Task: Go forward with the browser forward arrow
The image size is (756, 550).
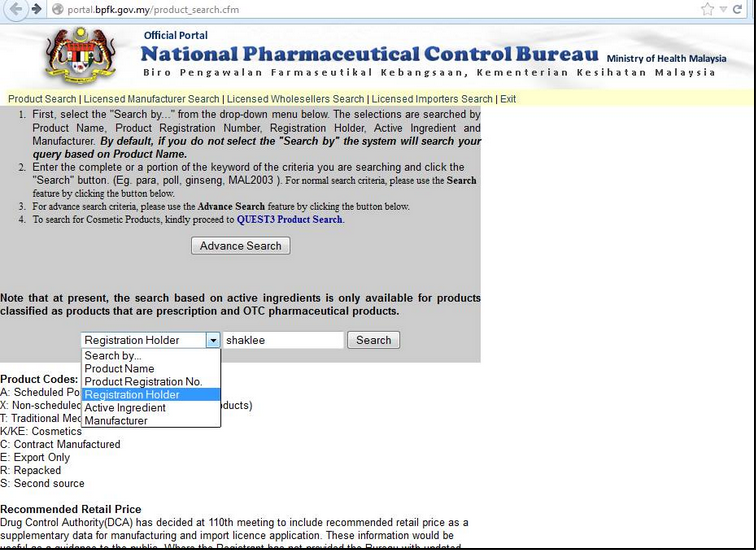Action: (x=37, y=9)
